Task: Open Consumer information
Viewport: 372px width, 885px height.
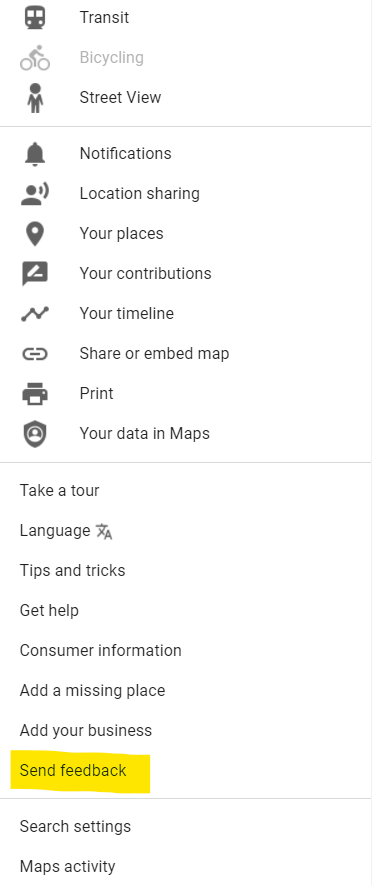Action: [186, 651]
